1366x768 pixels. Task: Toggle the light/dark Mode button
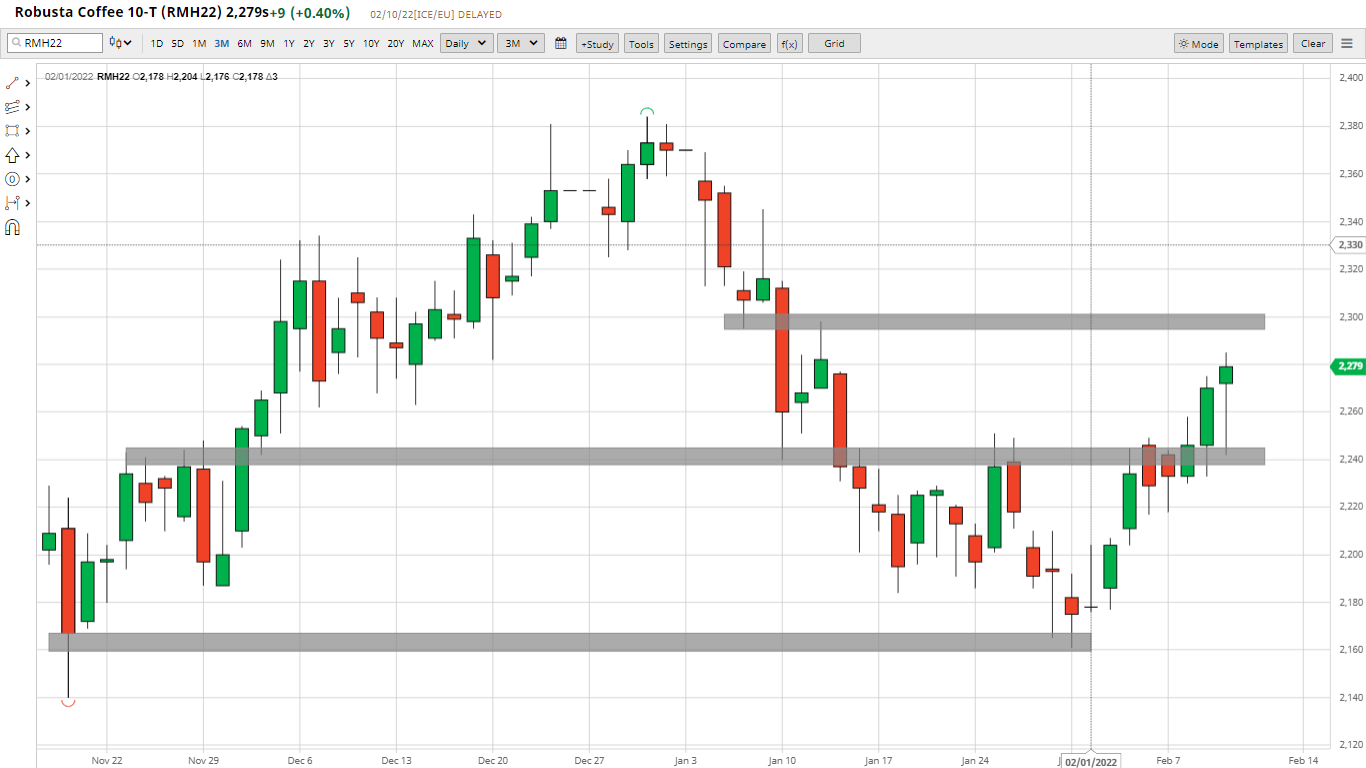click(x=1199, y=44)
